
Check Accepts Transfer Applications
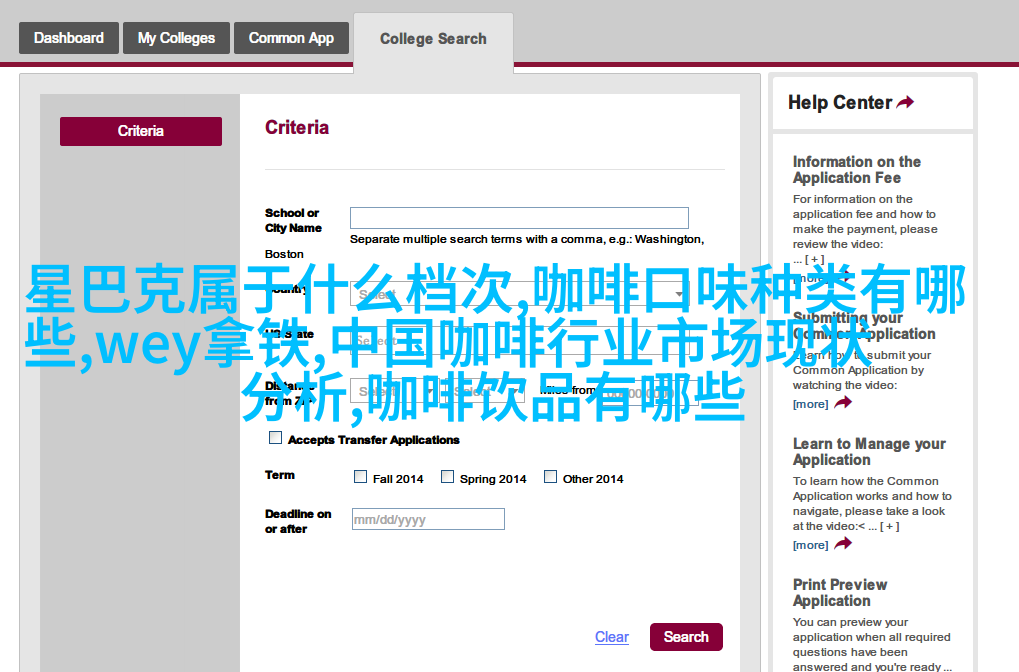(276, 438)
